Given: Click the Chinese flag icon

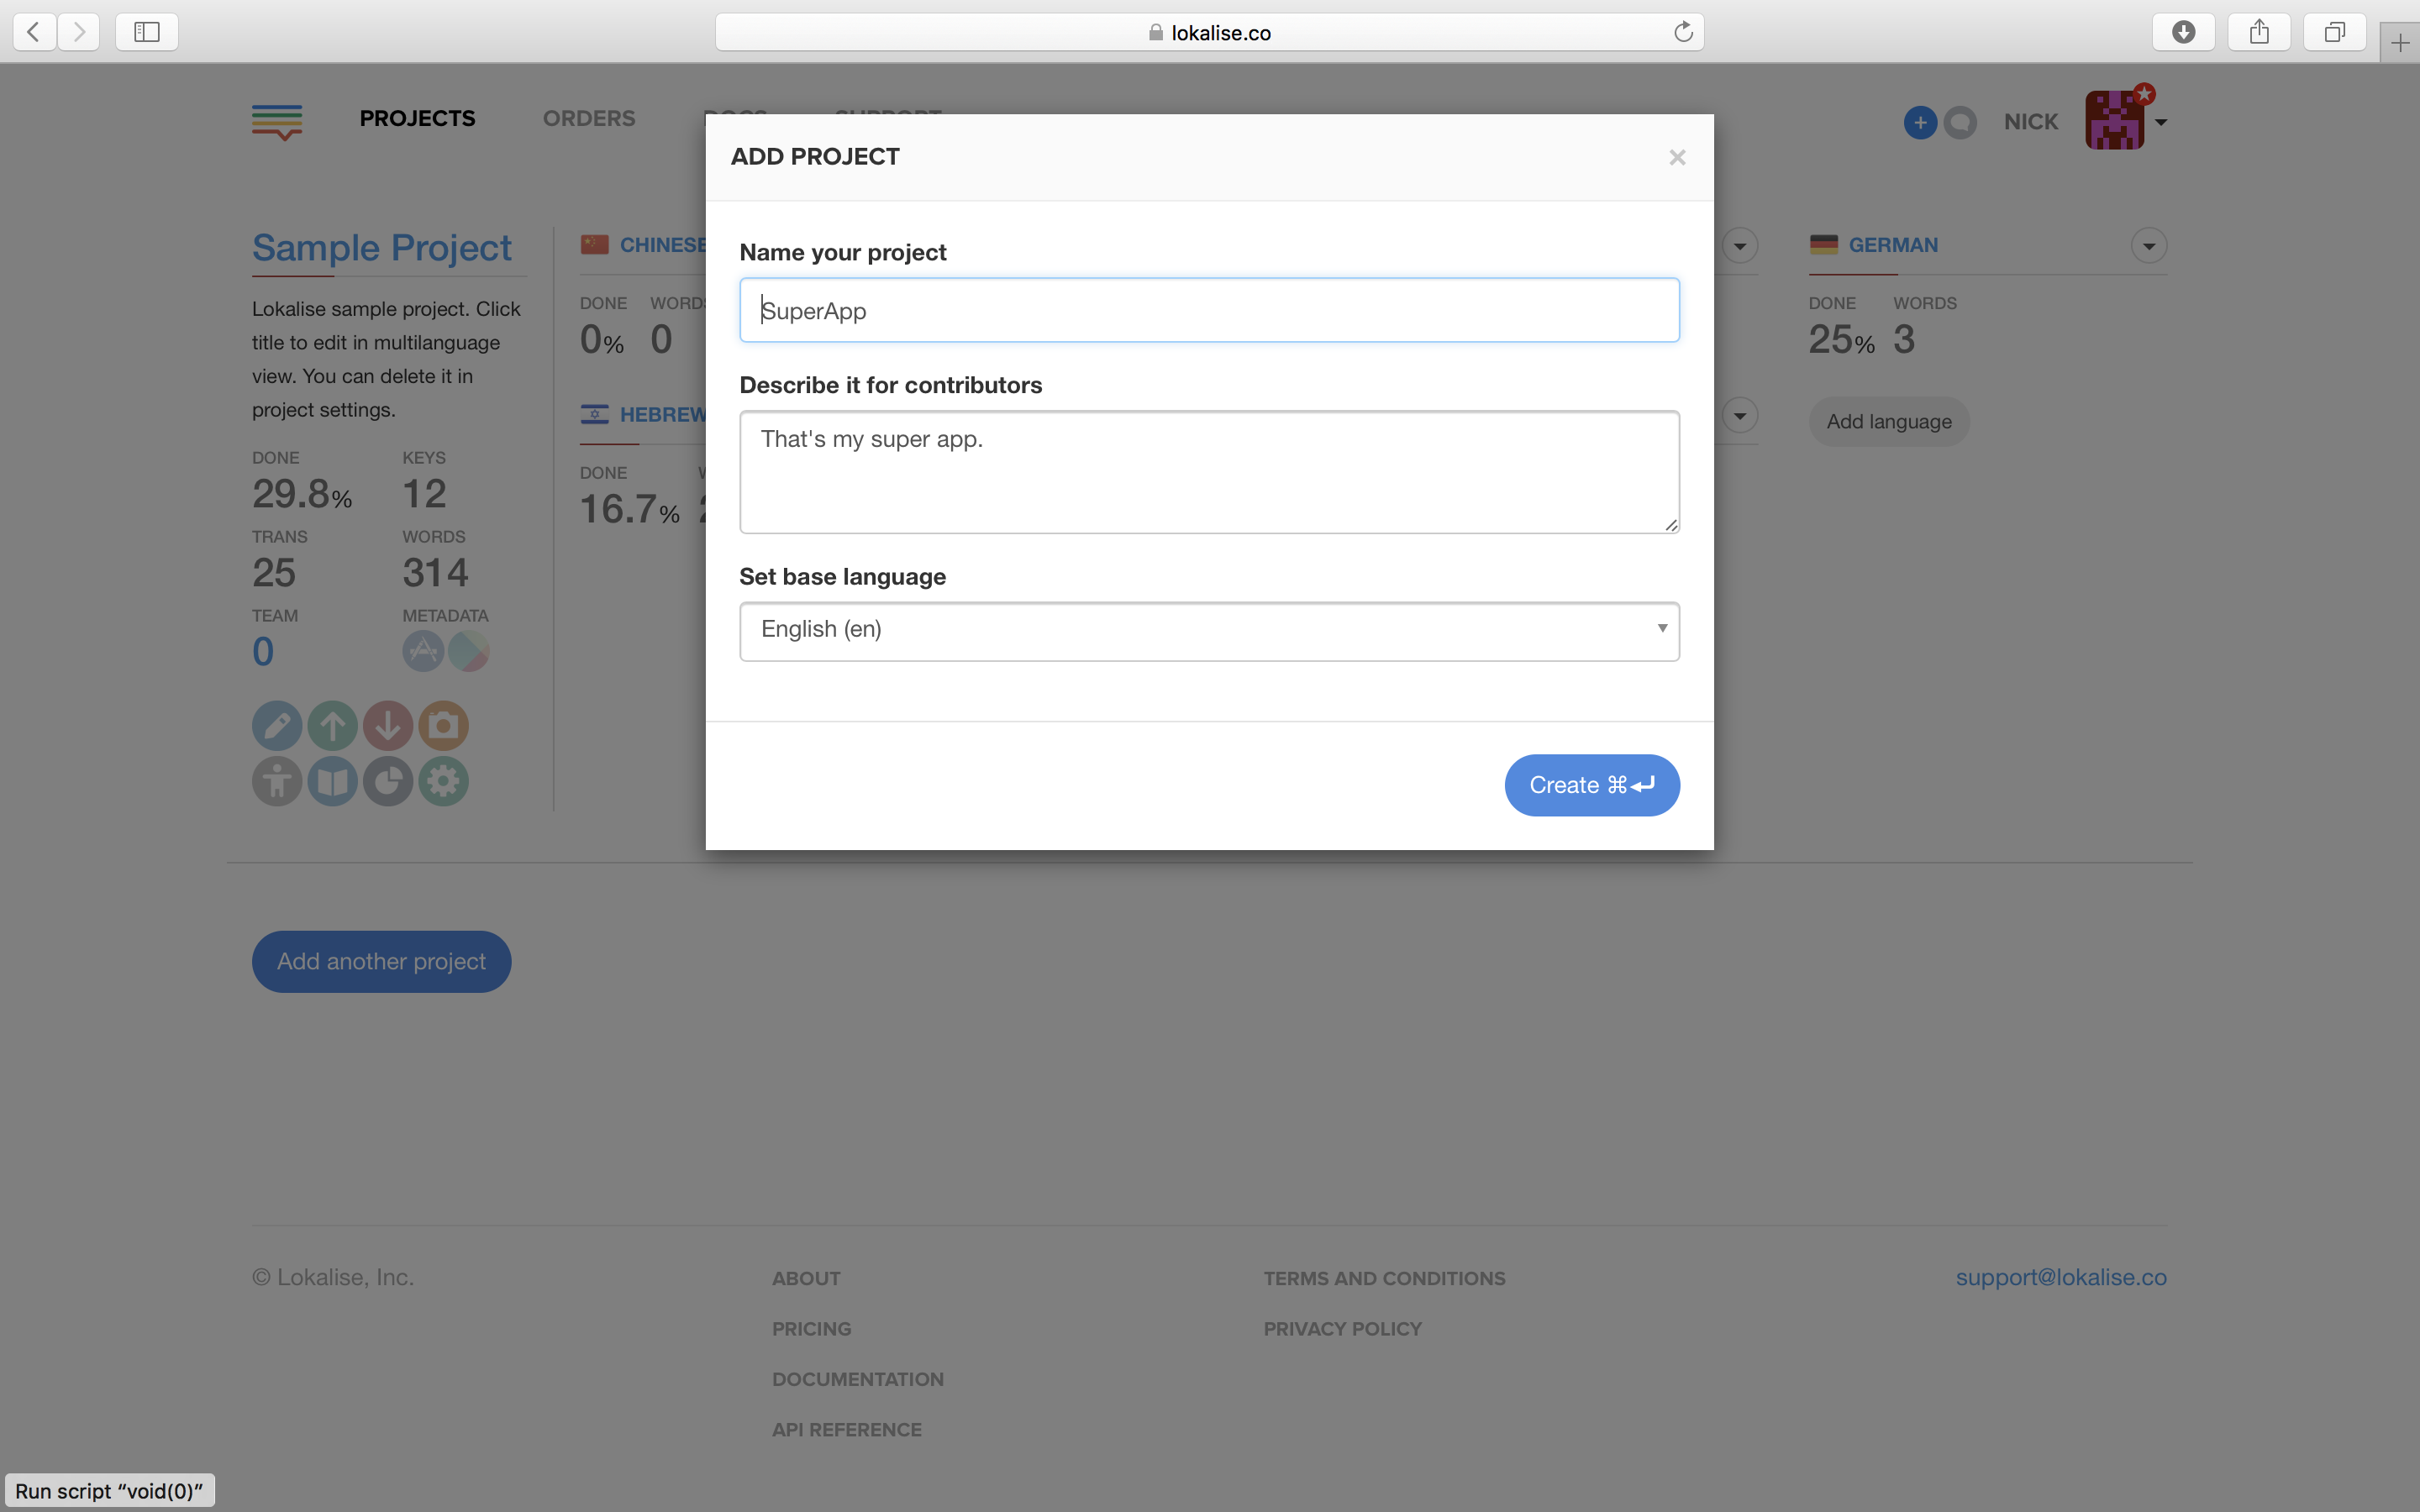Looking at the screenshot, I should [x=595, y=244].
